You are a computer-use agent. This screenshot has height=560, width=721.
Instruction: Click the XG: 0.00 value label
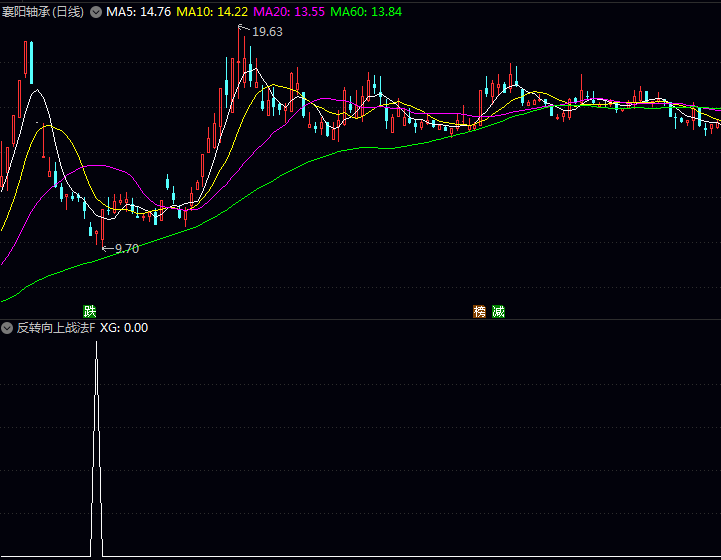coord(124,328)
